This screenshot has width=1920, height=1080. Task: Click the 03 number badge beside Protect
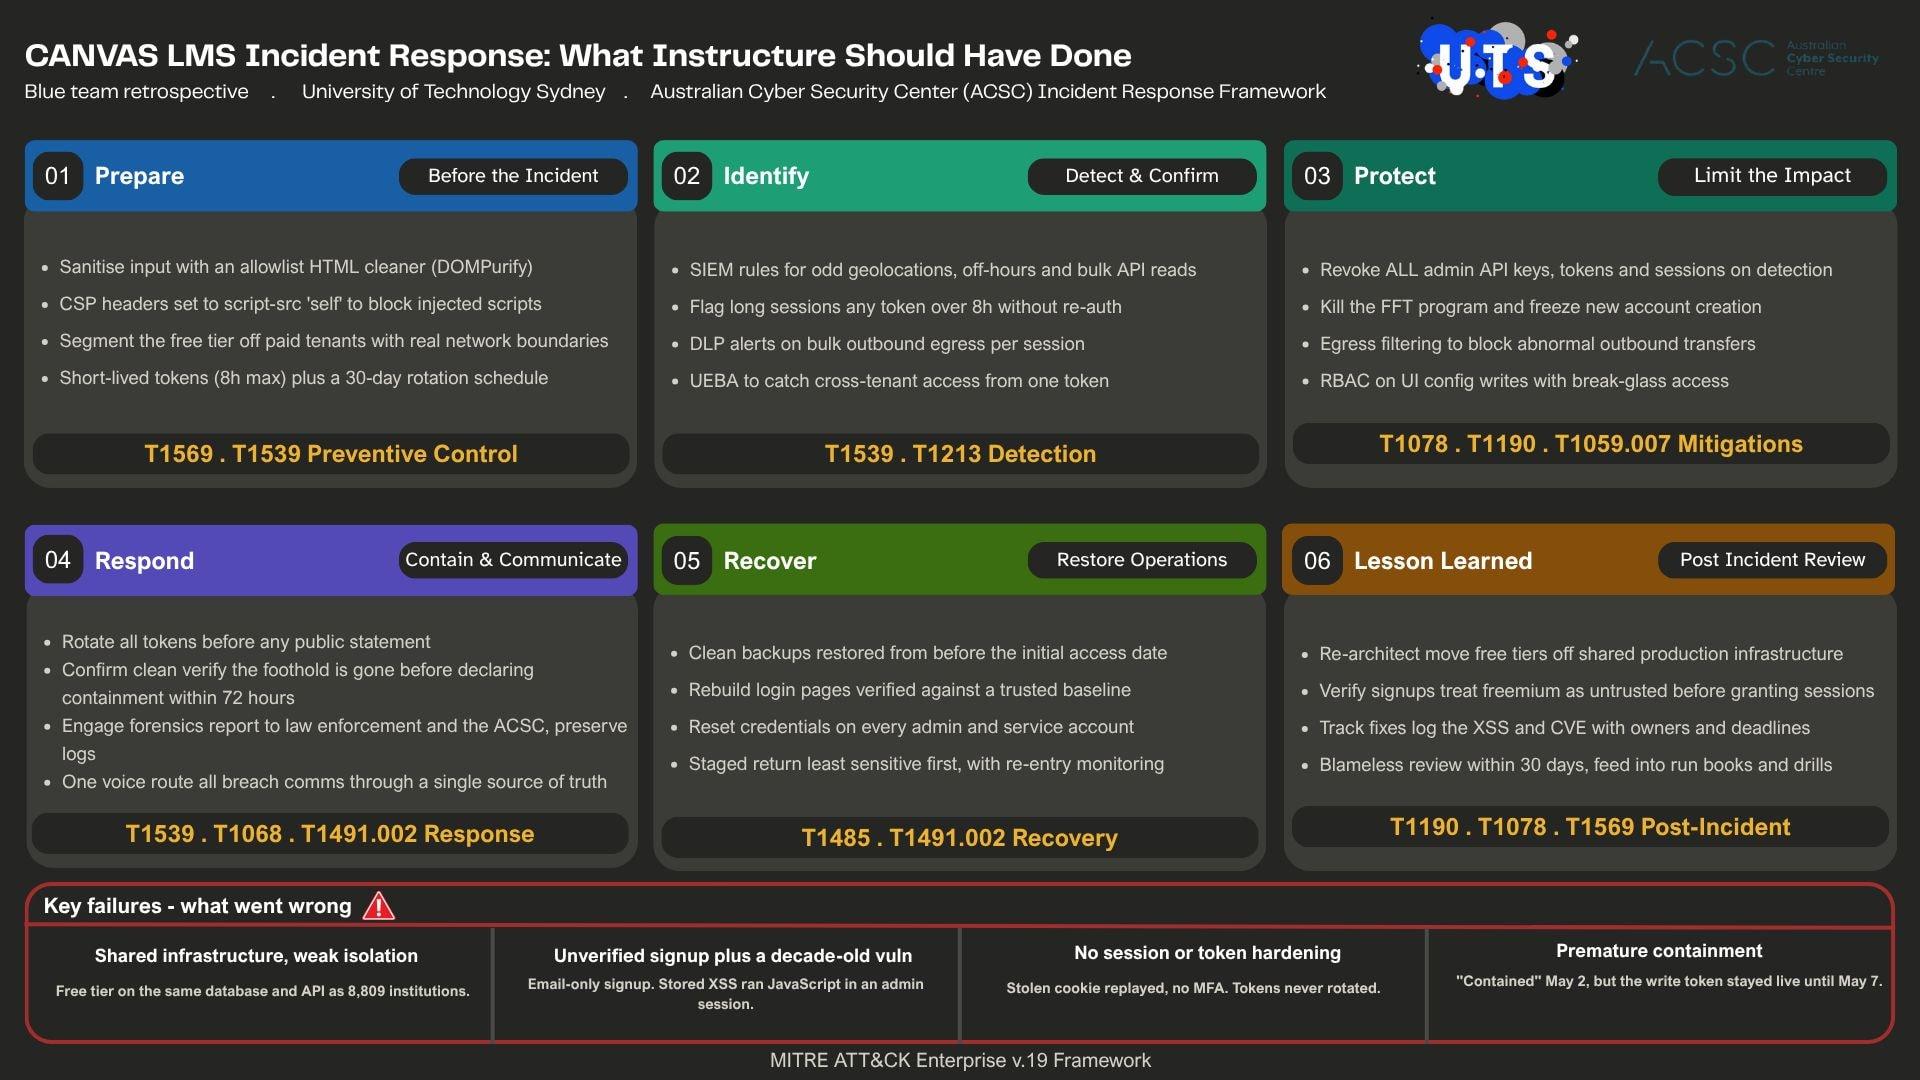click(1317, 176)
